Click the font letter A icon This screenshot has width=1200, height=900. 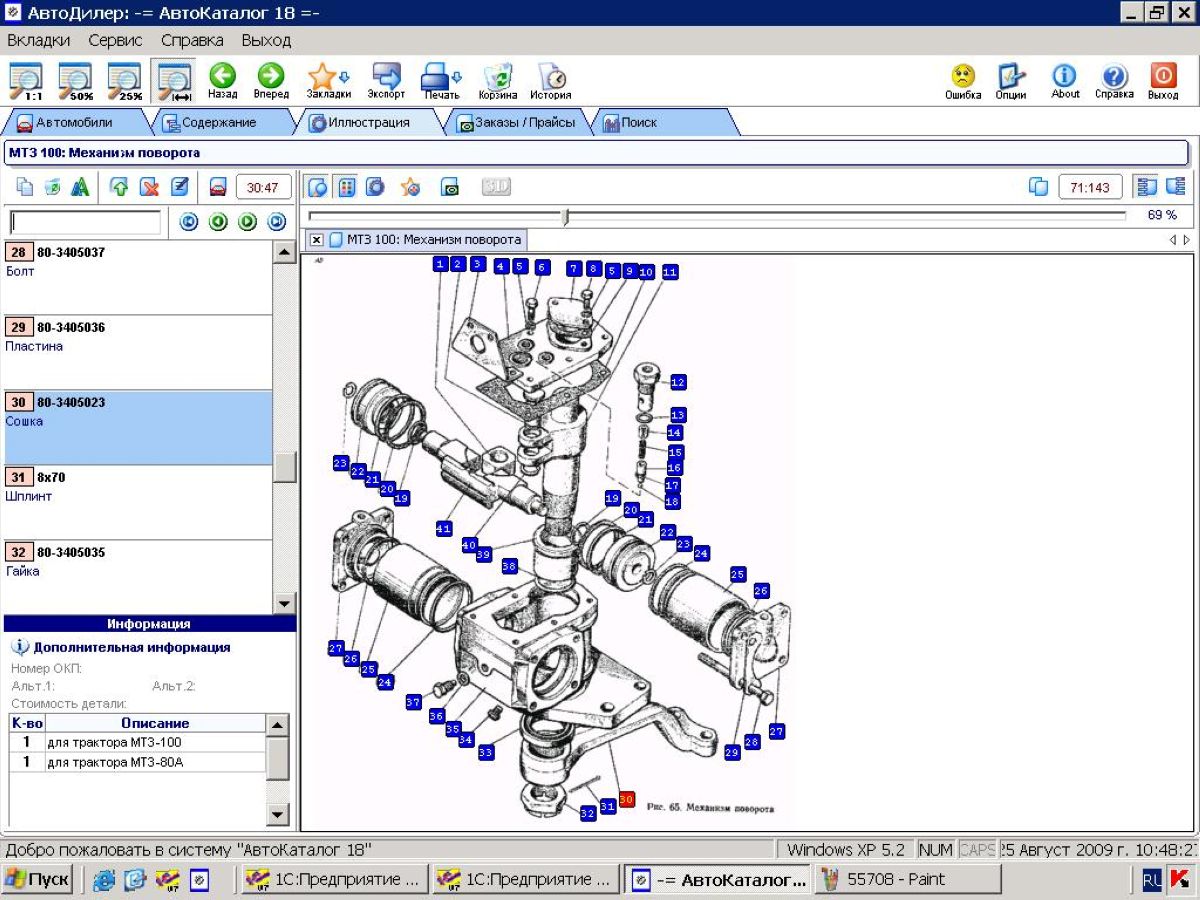point(80,187)
